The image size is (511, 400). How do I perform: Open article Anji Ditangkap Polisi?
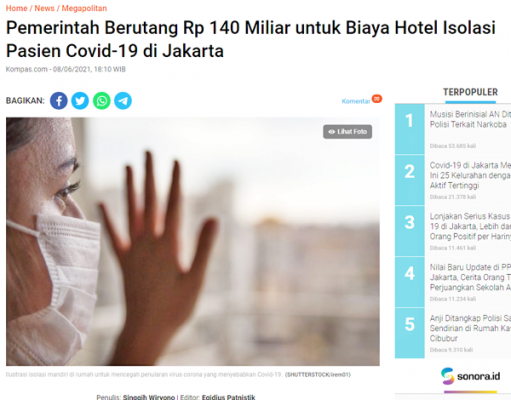(x=470, y=328)
